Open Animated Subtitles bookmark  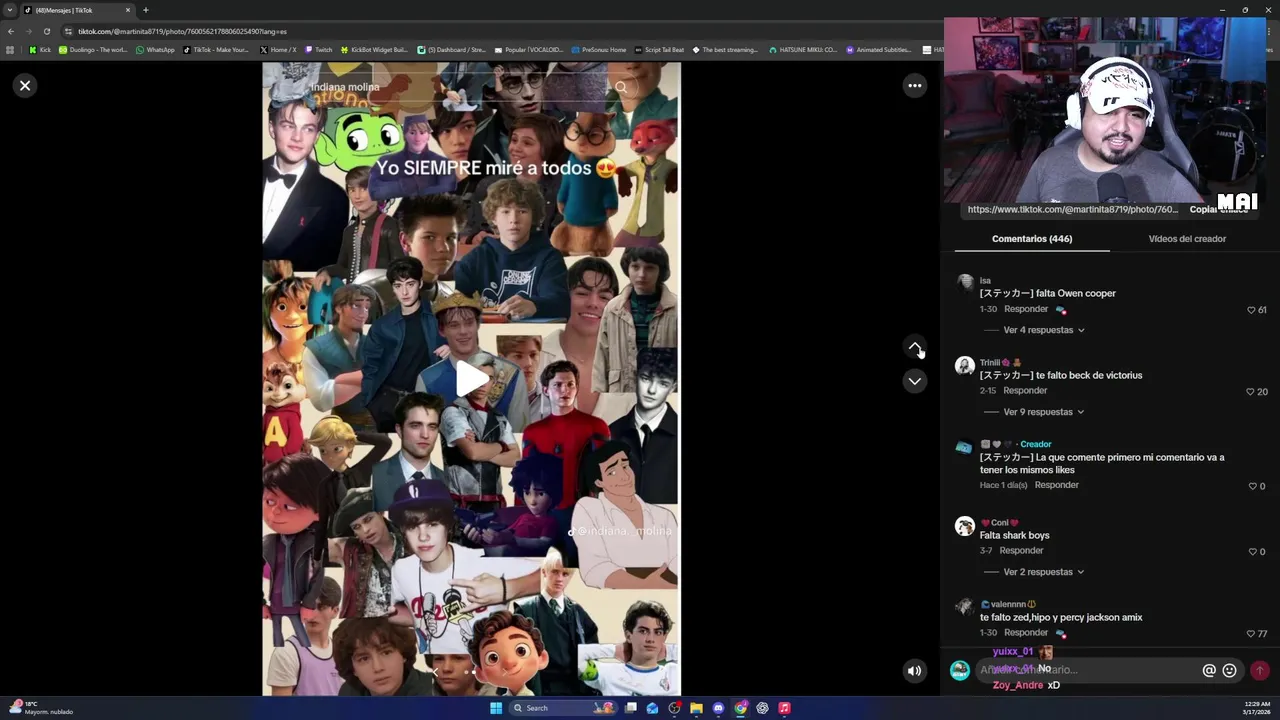(879, 50)
